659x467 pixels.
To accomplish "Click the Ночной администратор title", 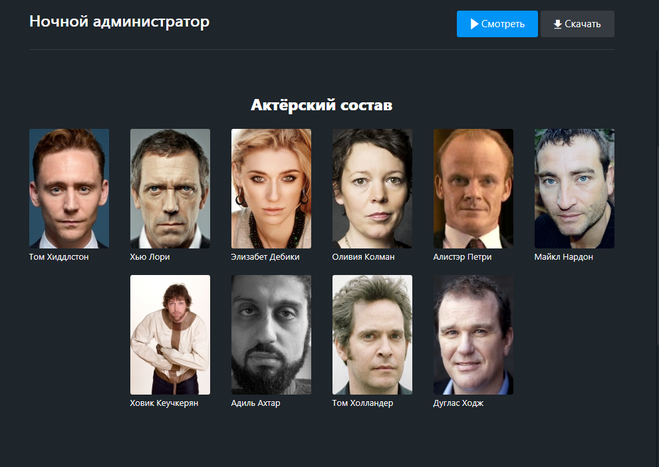I will (119, 21).
